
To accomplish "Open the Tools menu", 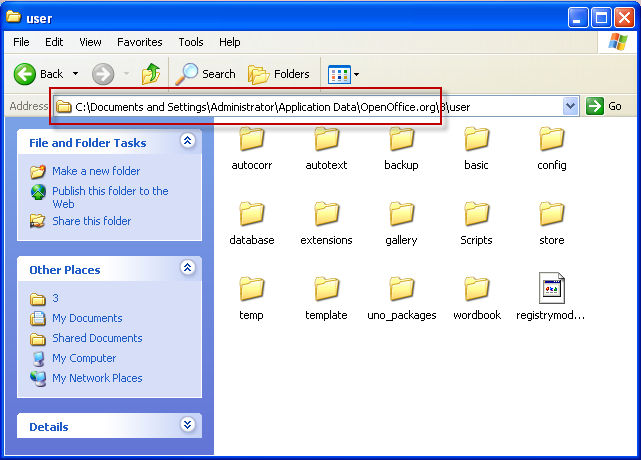I will (x=191, y=42).
